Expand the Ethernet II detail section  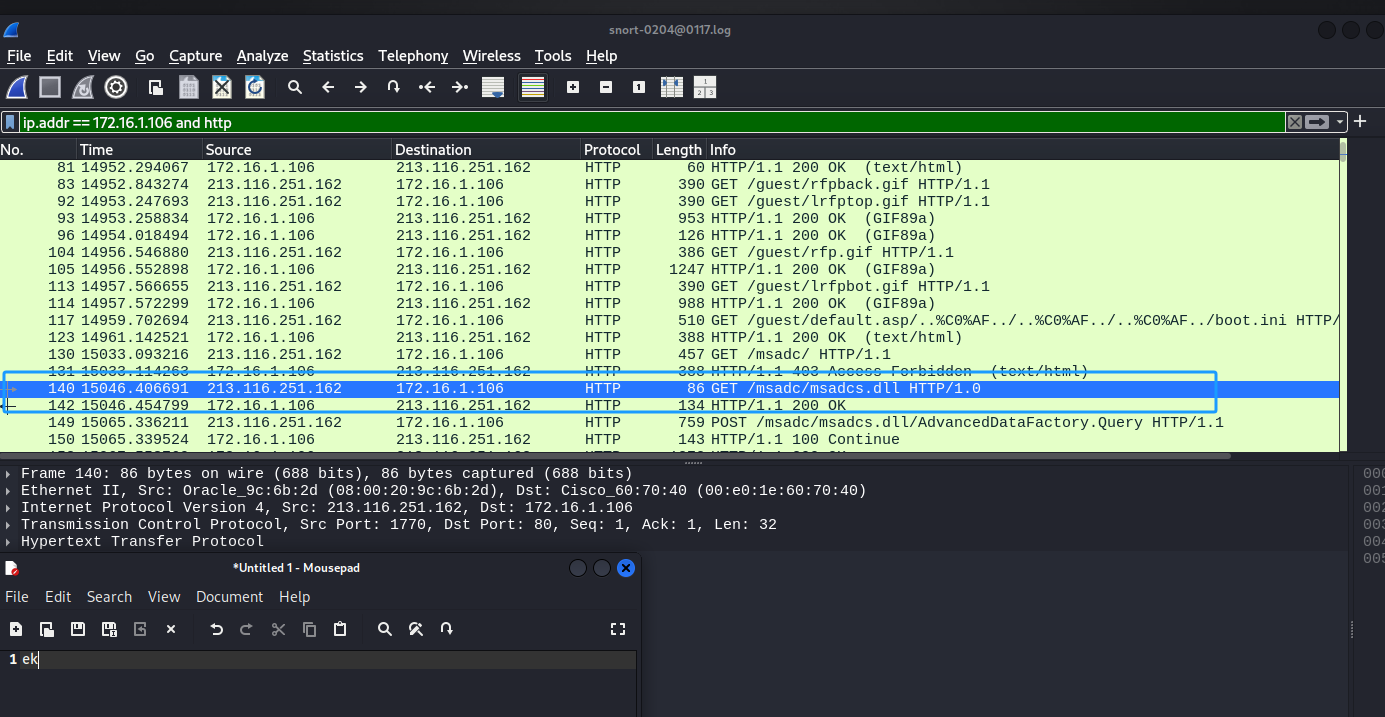pos(9,491)
